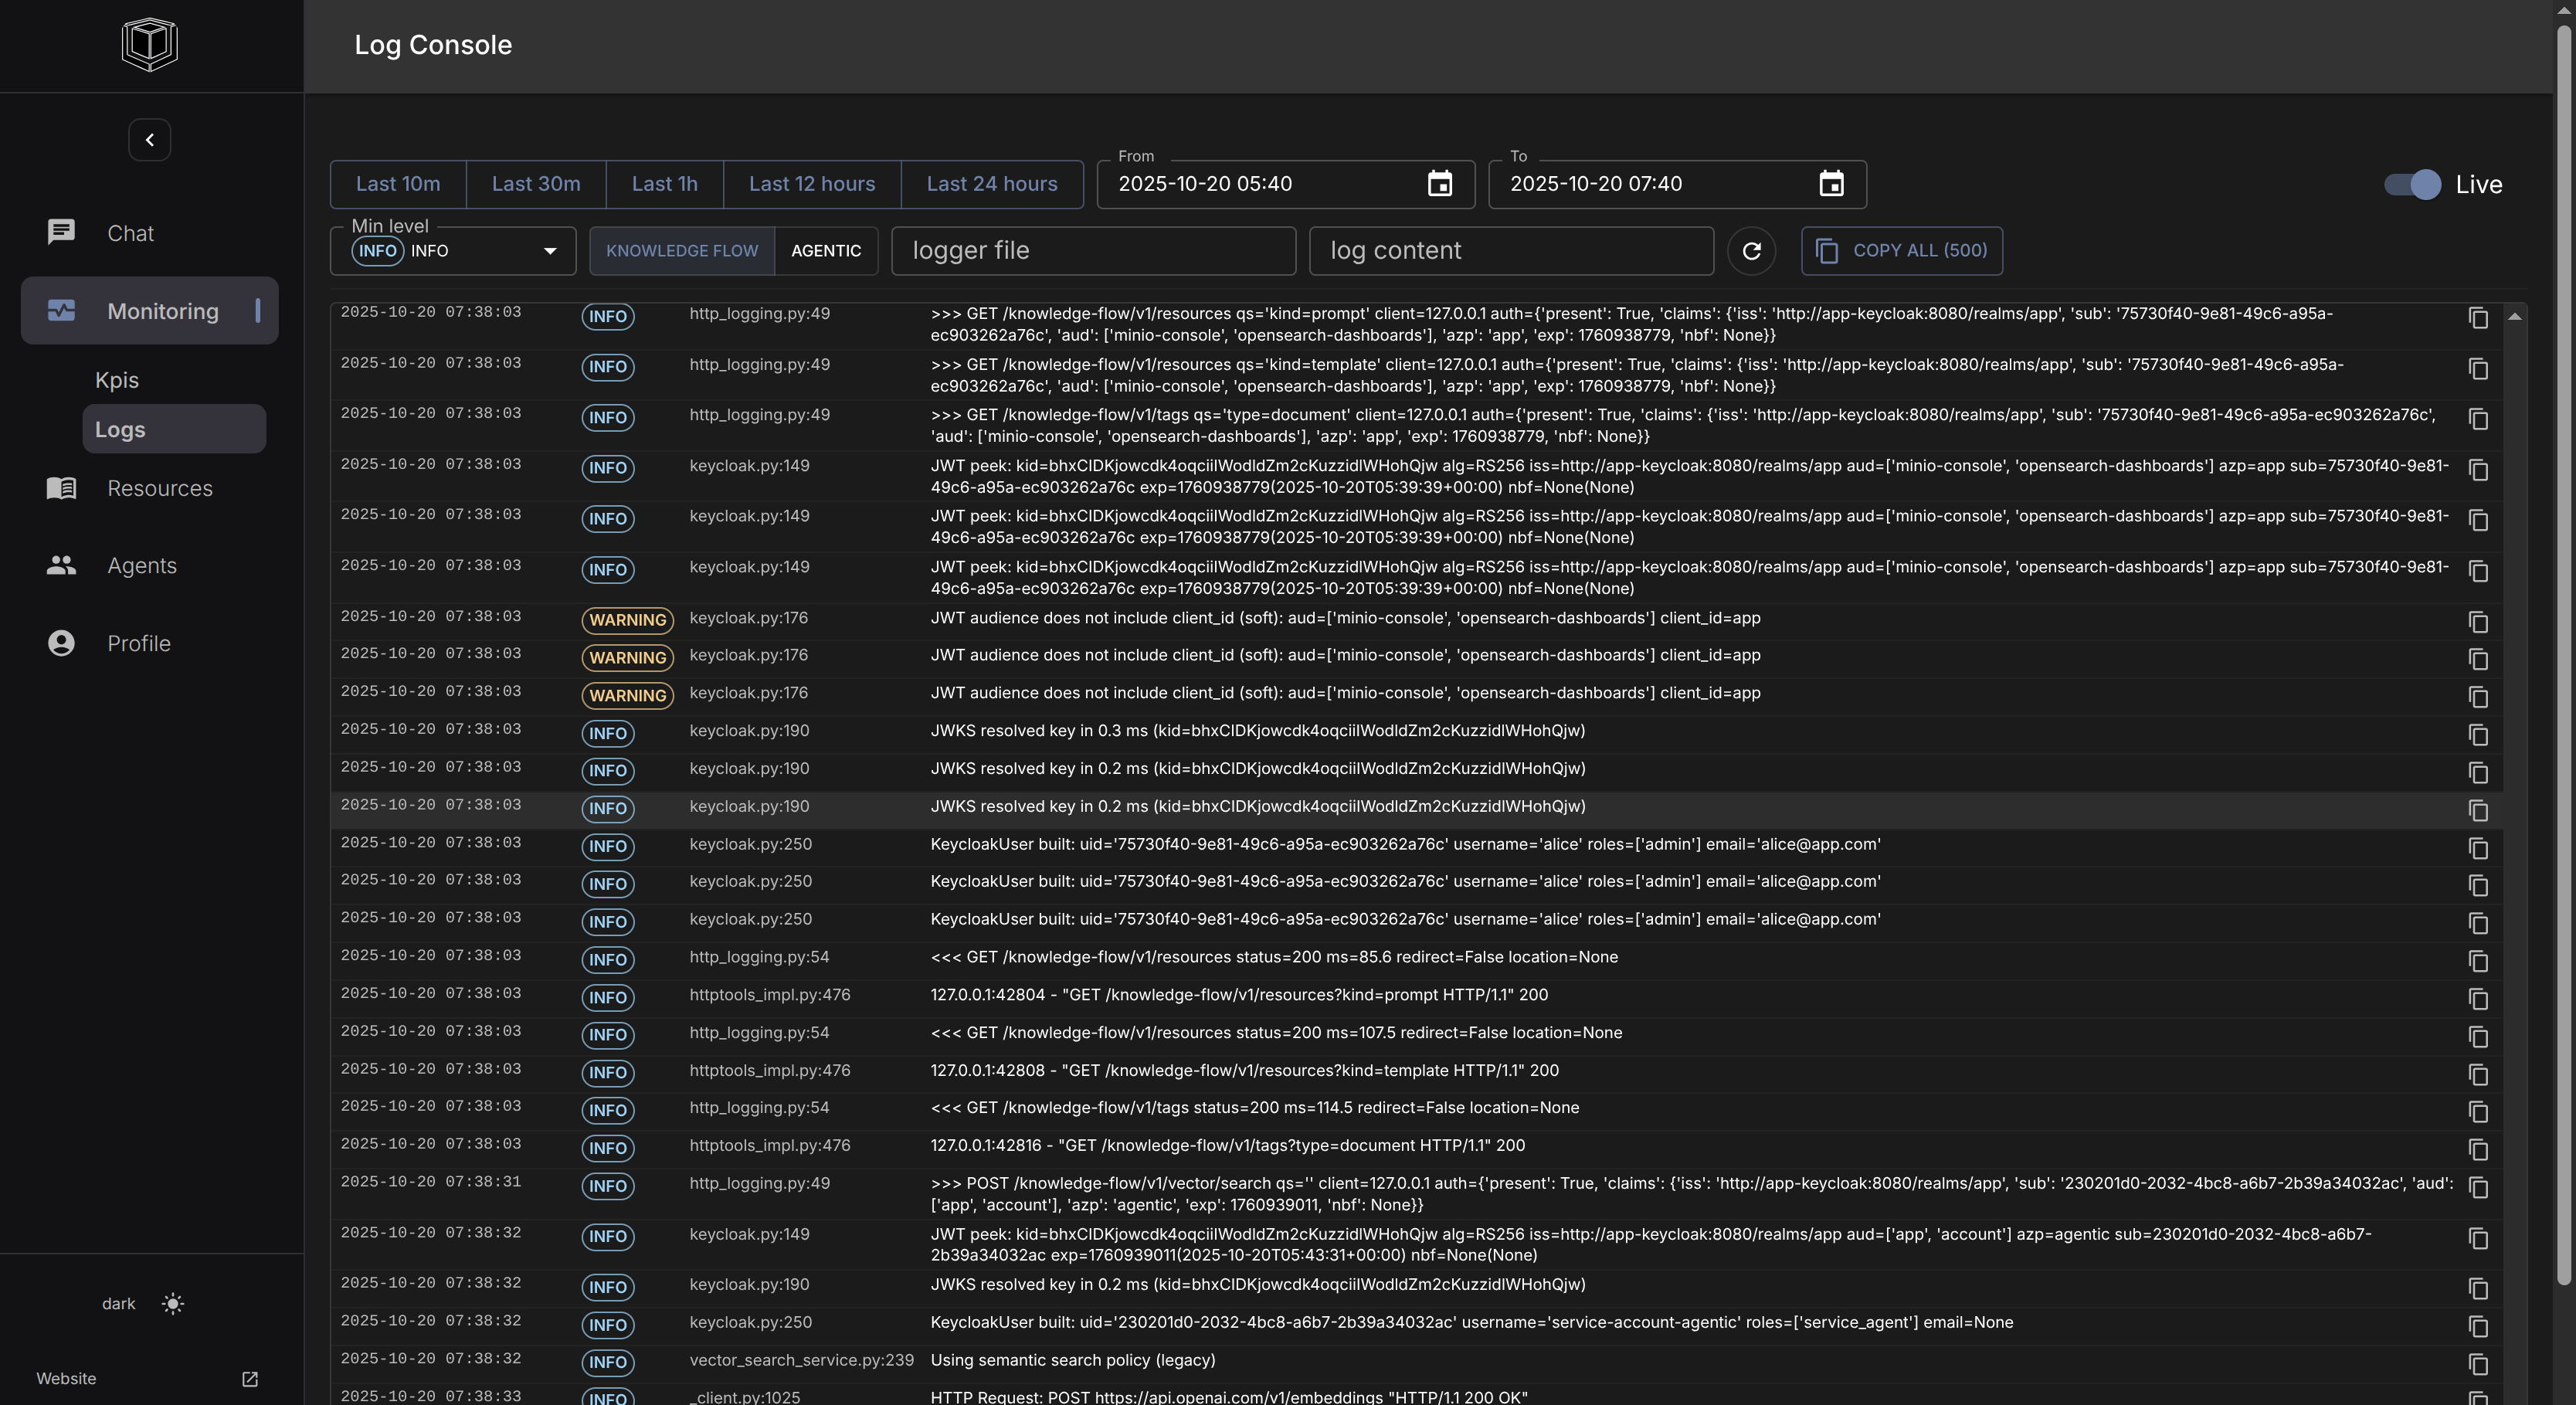The height and width of the screenshot is (1405, 2576).
Task: Click the log list scroll-up arrow
Action: 2514,316
